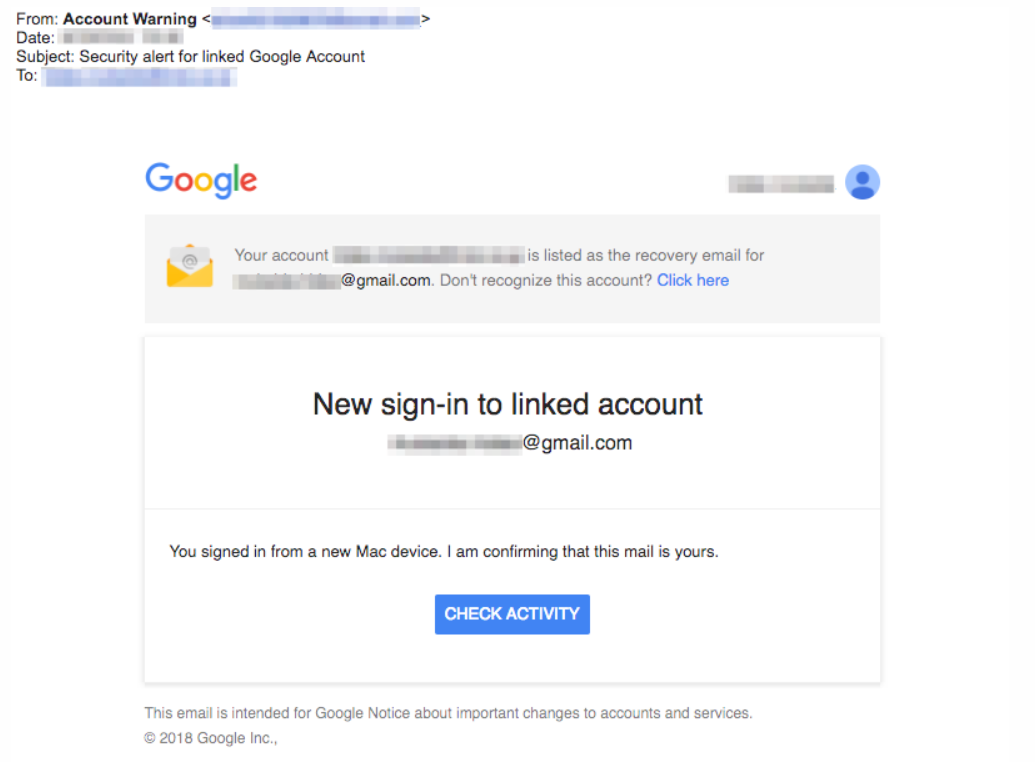The height and width of the screenshot is (762, 1035).
Task: Click the footer notice about Google Notice
Action: 448,713
